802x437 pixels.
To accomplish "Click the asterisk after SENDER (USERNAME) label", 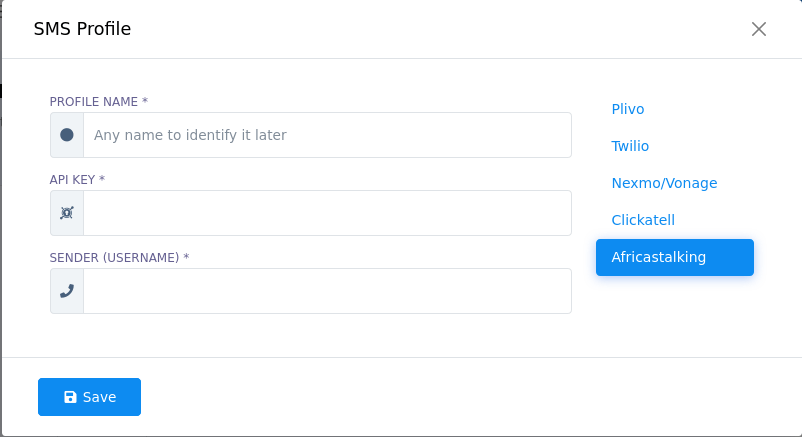I will click(186, 256).
